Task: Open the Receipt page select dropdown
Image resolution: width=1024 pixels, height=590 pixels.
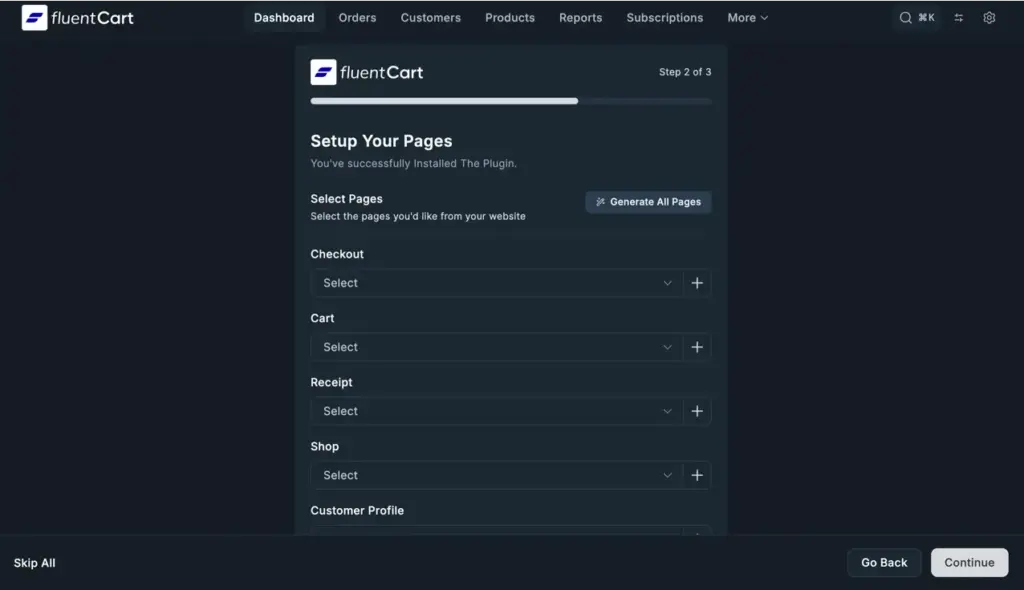Action: click(497, 411)
